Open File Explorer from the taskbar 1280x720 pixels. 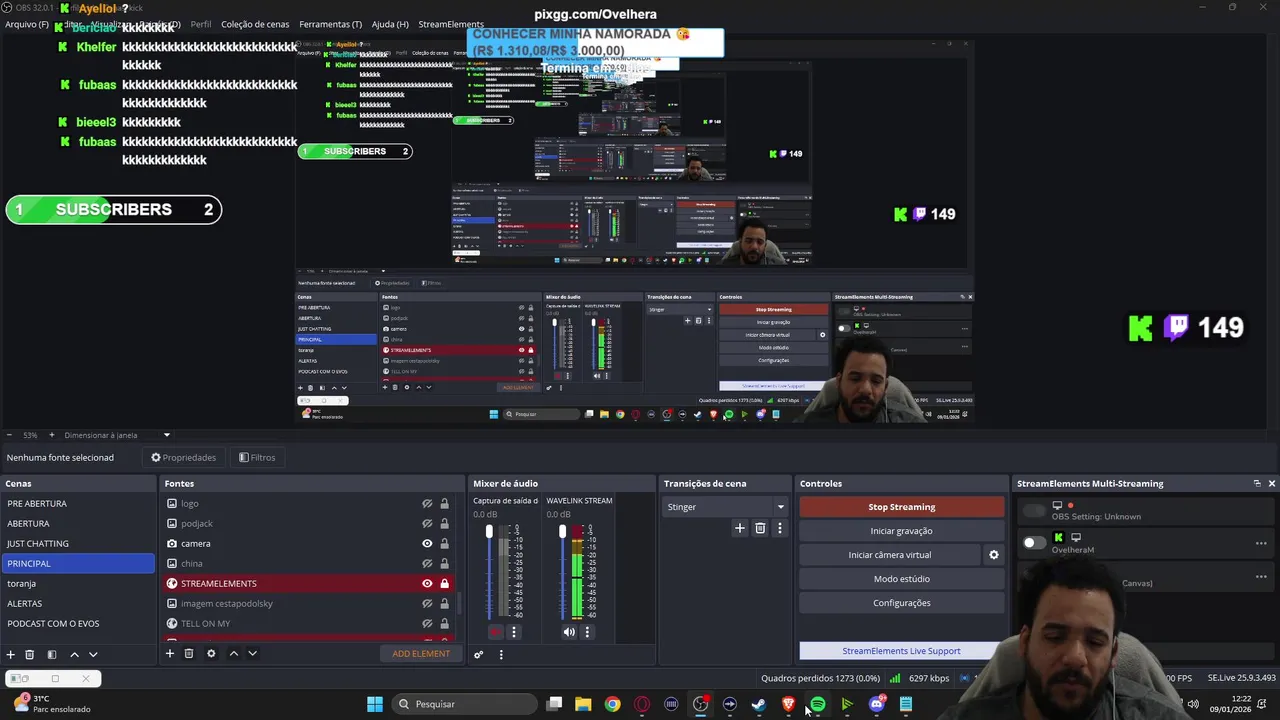[583, 704]
